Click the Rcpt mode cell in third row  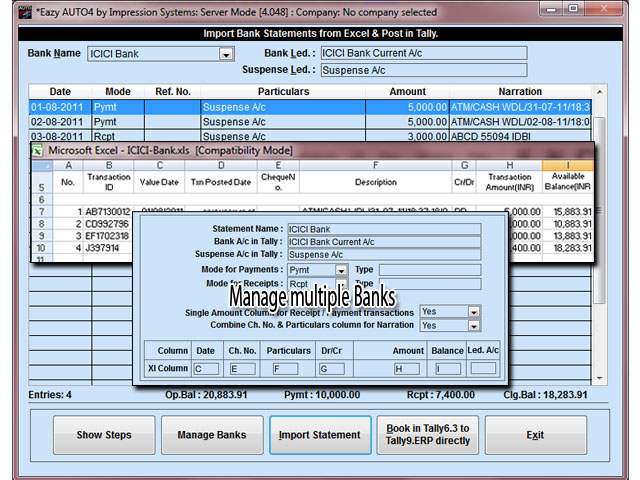pyautogui.click(x=118, y=136)
